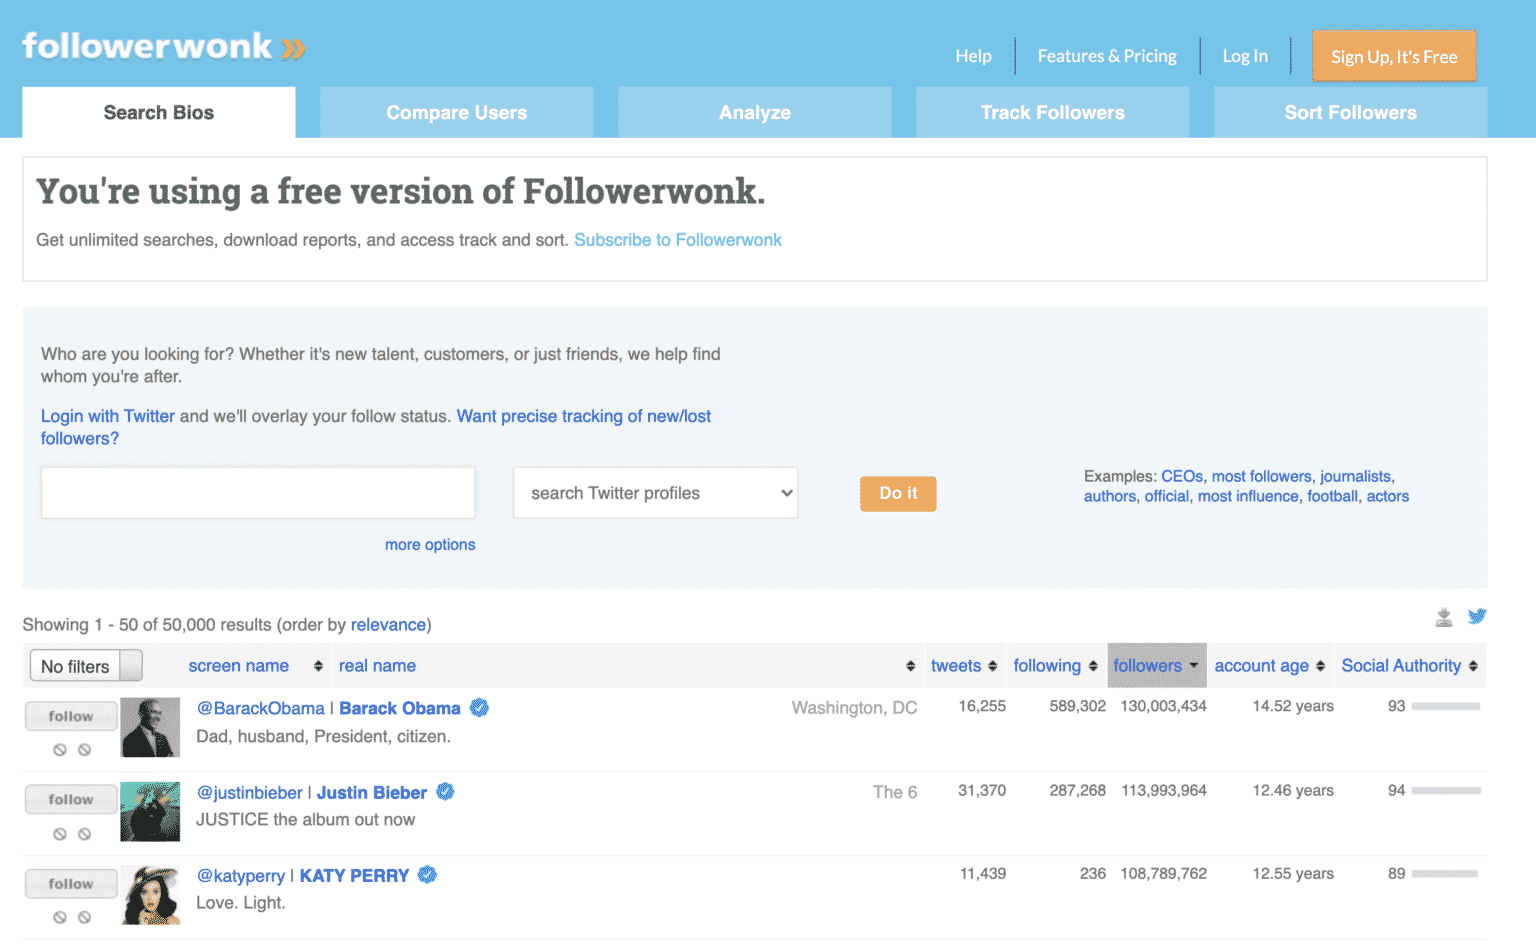1536x947 pixels.
Task: Click the verified badge next to KATY PERRY
Action: point(426,874)
